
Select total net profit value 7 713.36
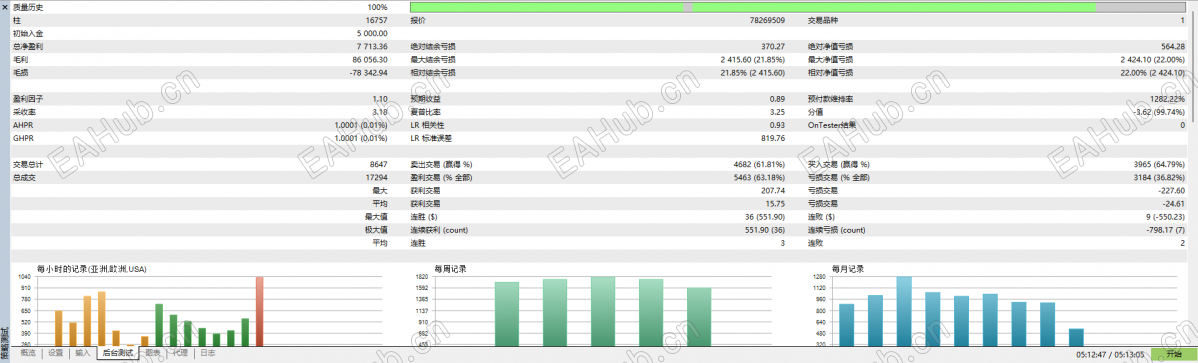click(x=372, y=47)
